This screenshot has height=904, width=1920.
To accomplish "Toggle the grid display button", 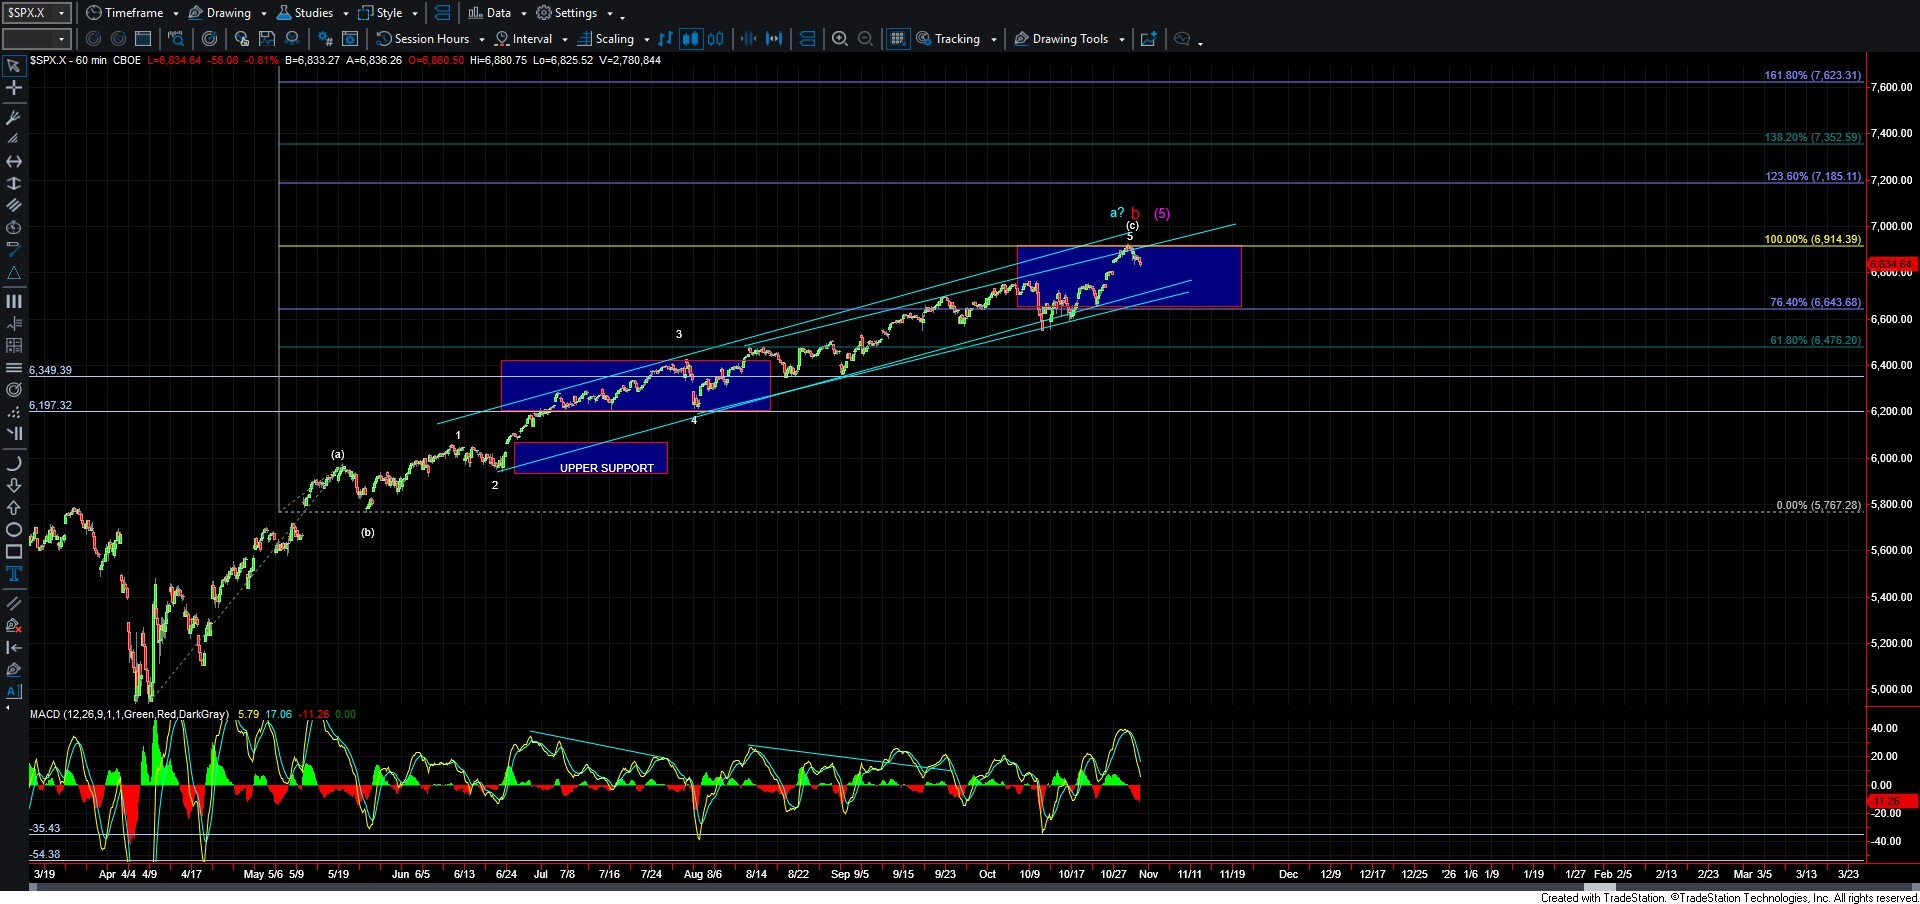I will (897, 39).
